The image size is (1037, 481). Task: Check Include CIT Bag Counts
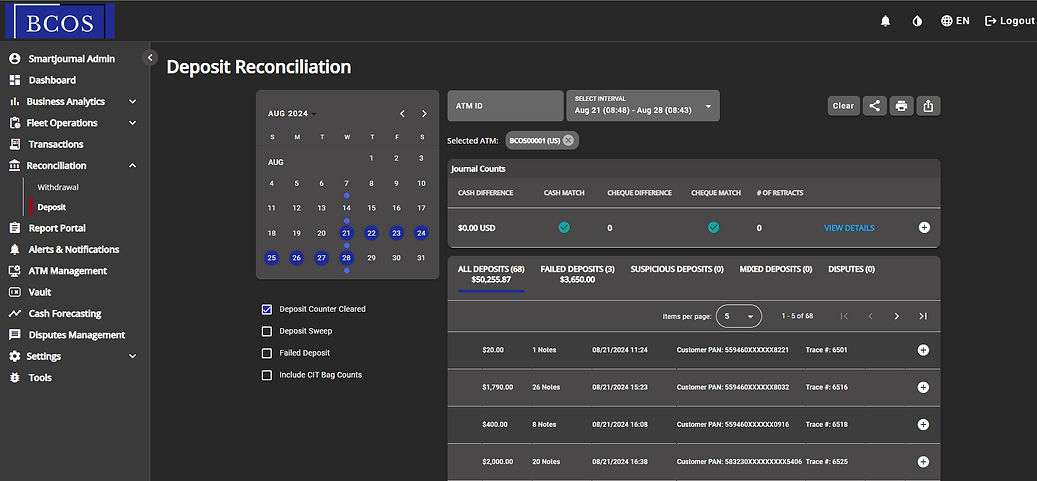(266, 375)
